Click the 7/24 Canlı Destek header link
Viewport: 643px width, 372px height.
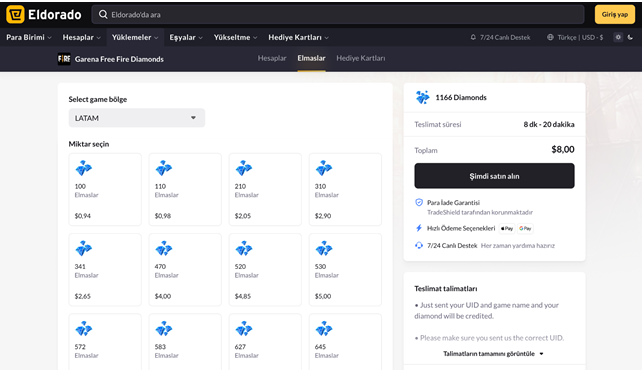(x=500, y=37)
